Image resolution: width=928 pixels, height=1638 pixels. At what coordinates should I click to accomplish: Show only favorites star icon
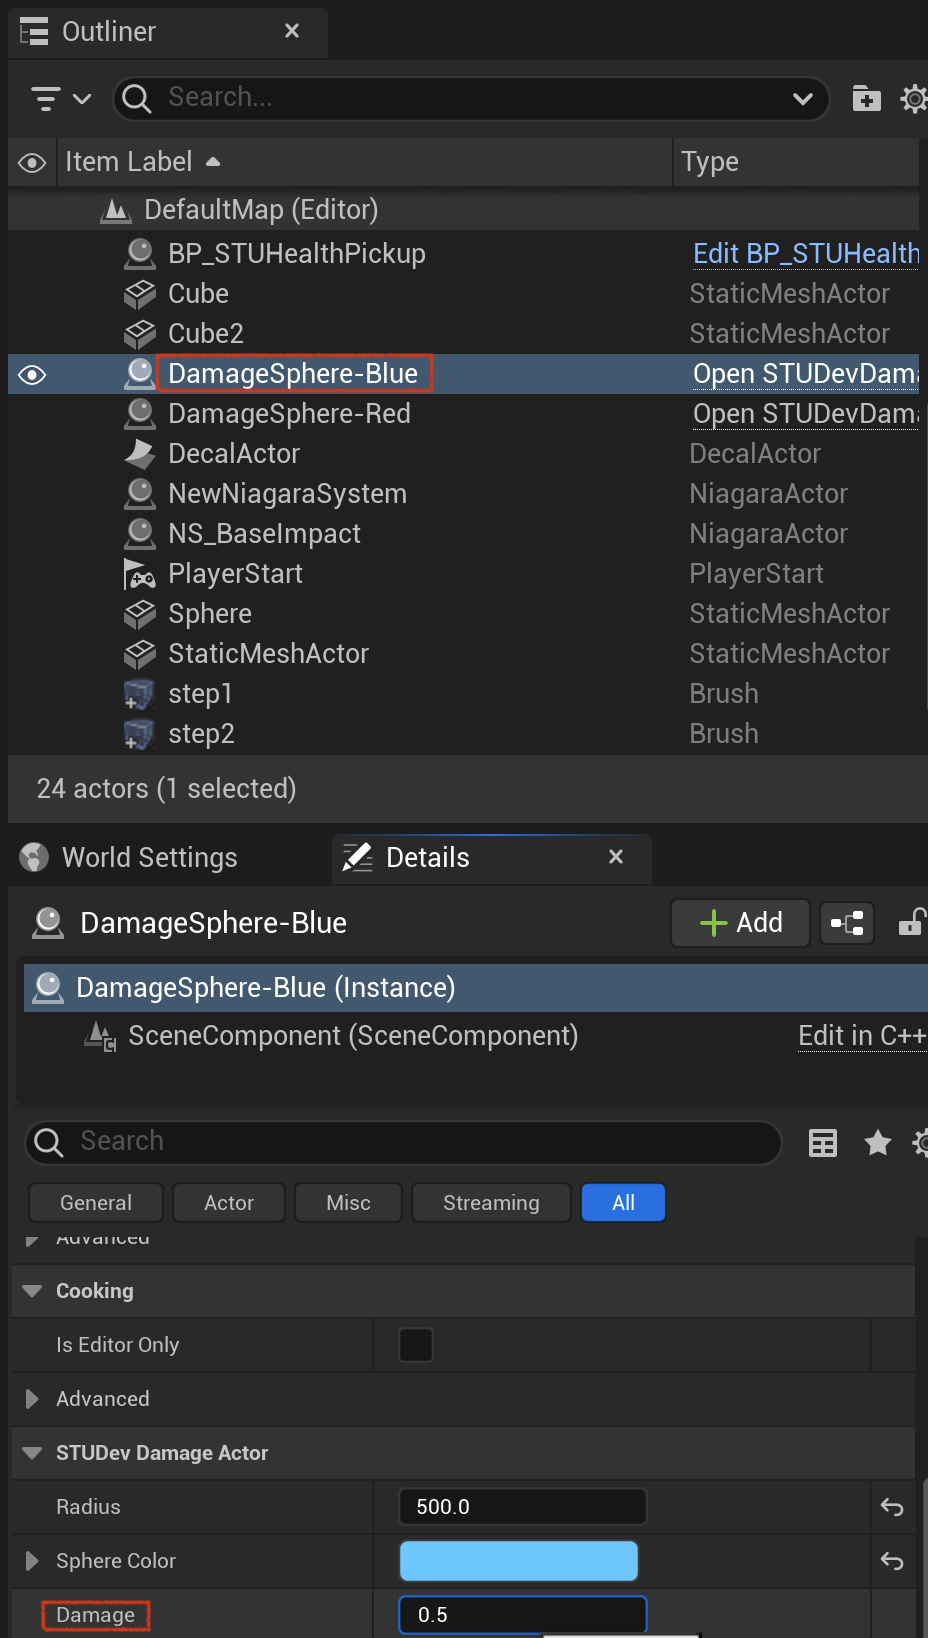(878, 1142)
